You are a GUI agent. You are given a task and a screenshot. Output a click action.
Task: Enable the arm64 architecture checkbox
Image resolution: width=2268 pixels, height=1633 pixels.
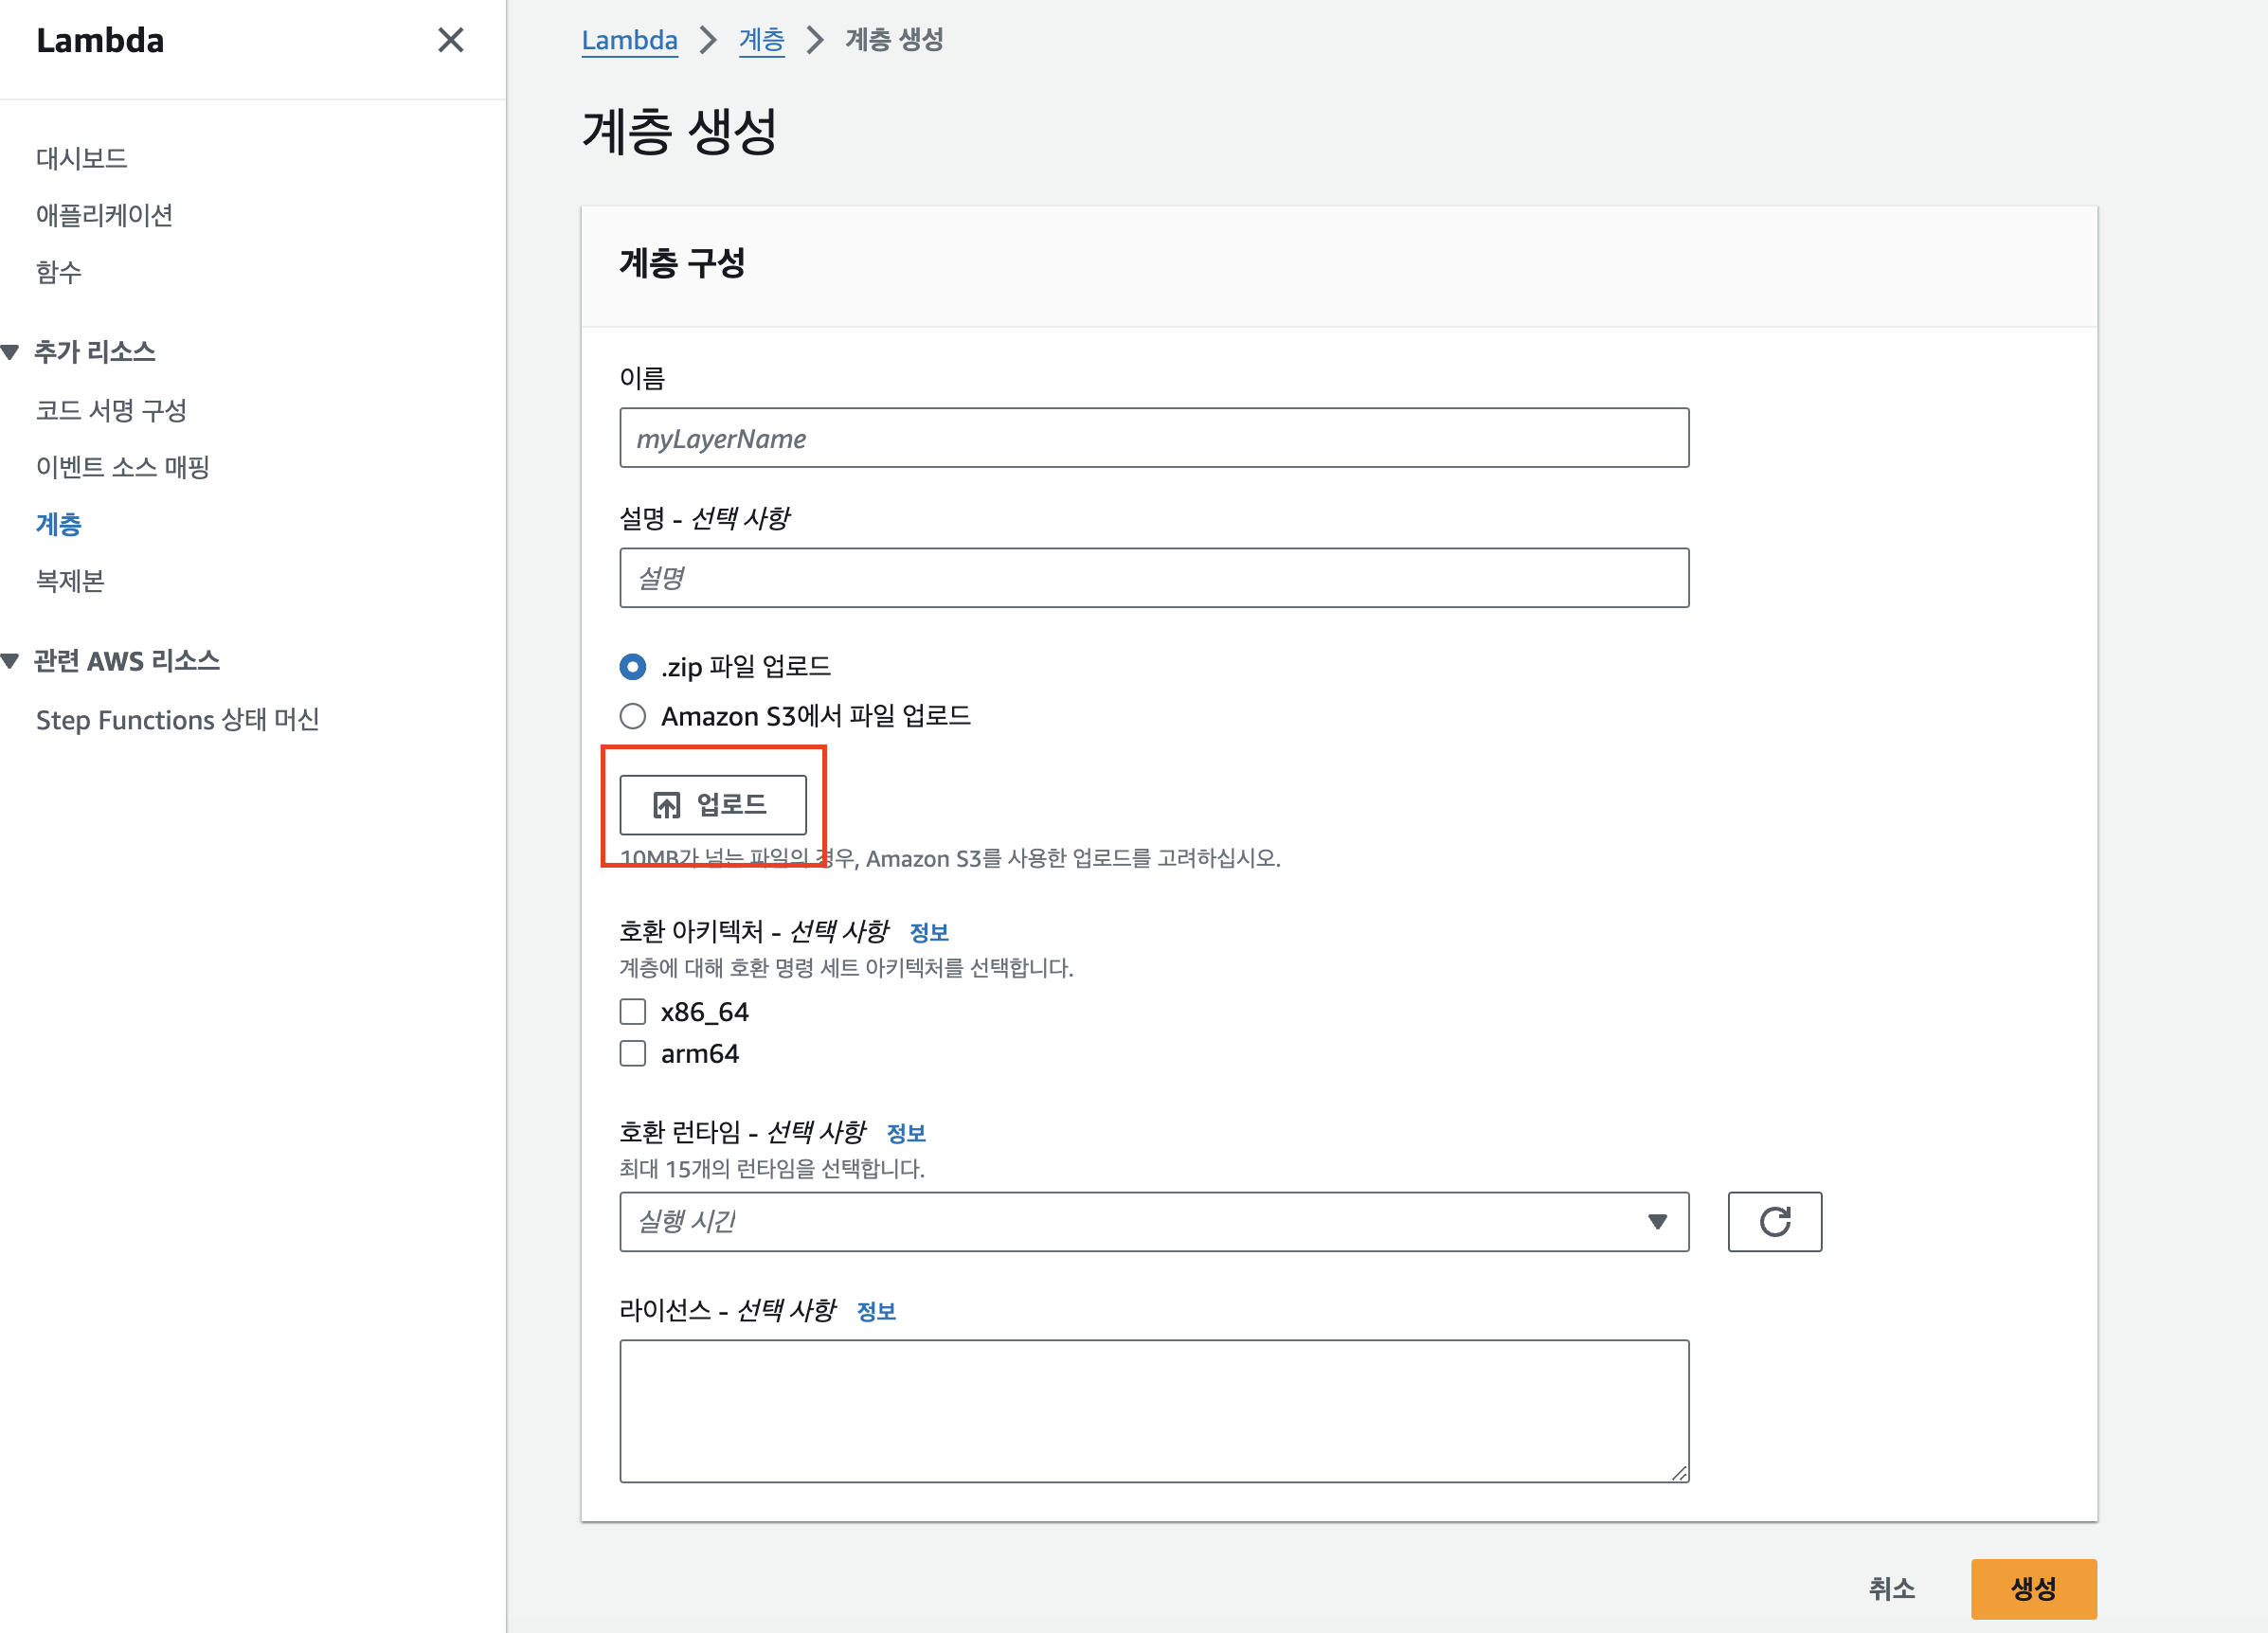633,1054
